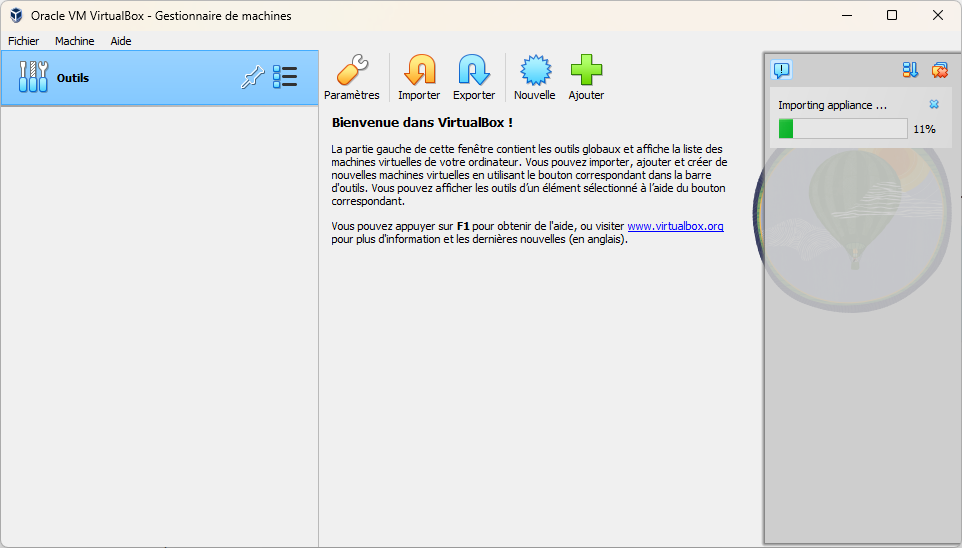The image size is (962, 548).
Task: Clear all notifications with the red-X icon
Action: point(939,70)
